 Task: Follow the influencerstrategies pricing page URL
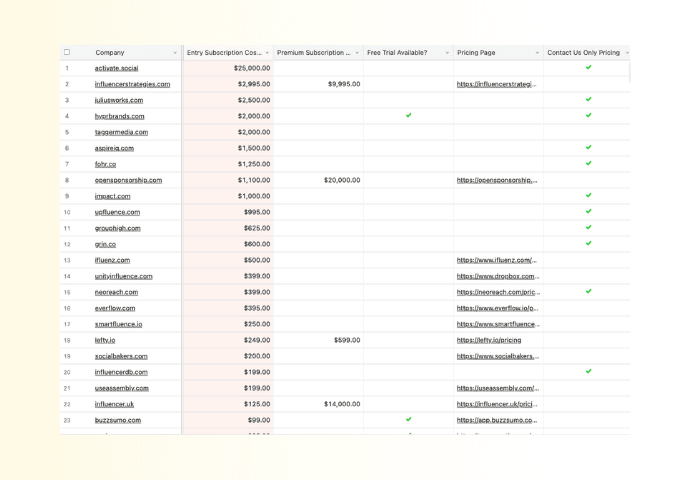point(496,84)
